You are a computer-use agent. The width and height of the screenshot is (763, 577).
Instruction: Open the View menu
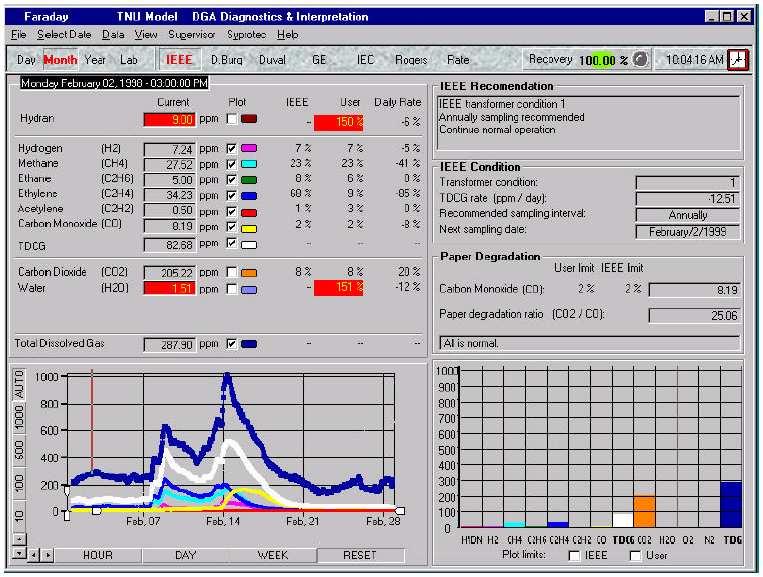146,35
